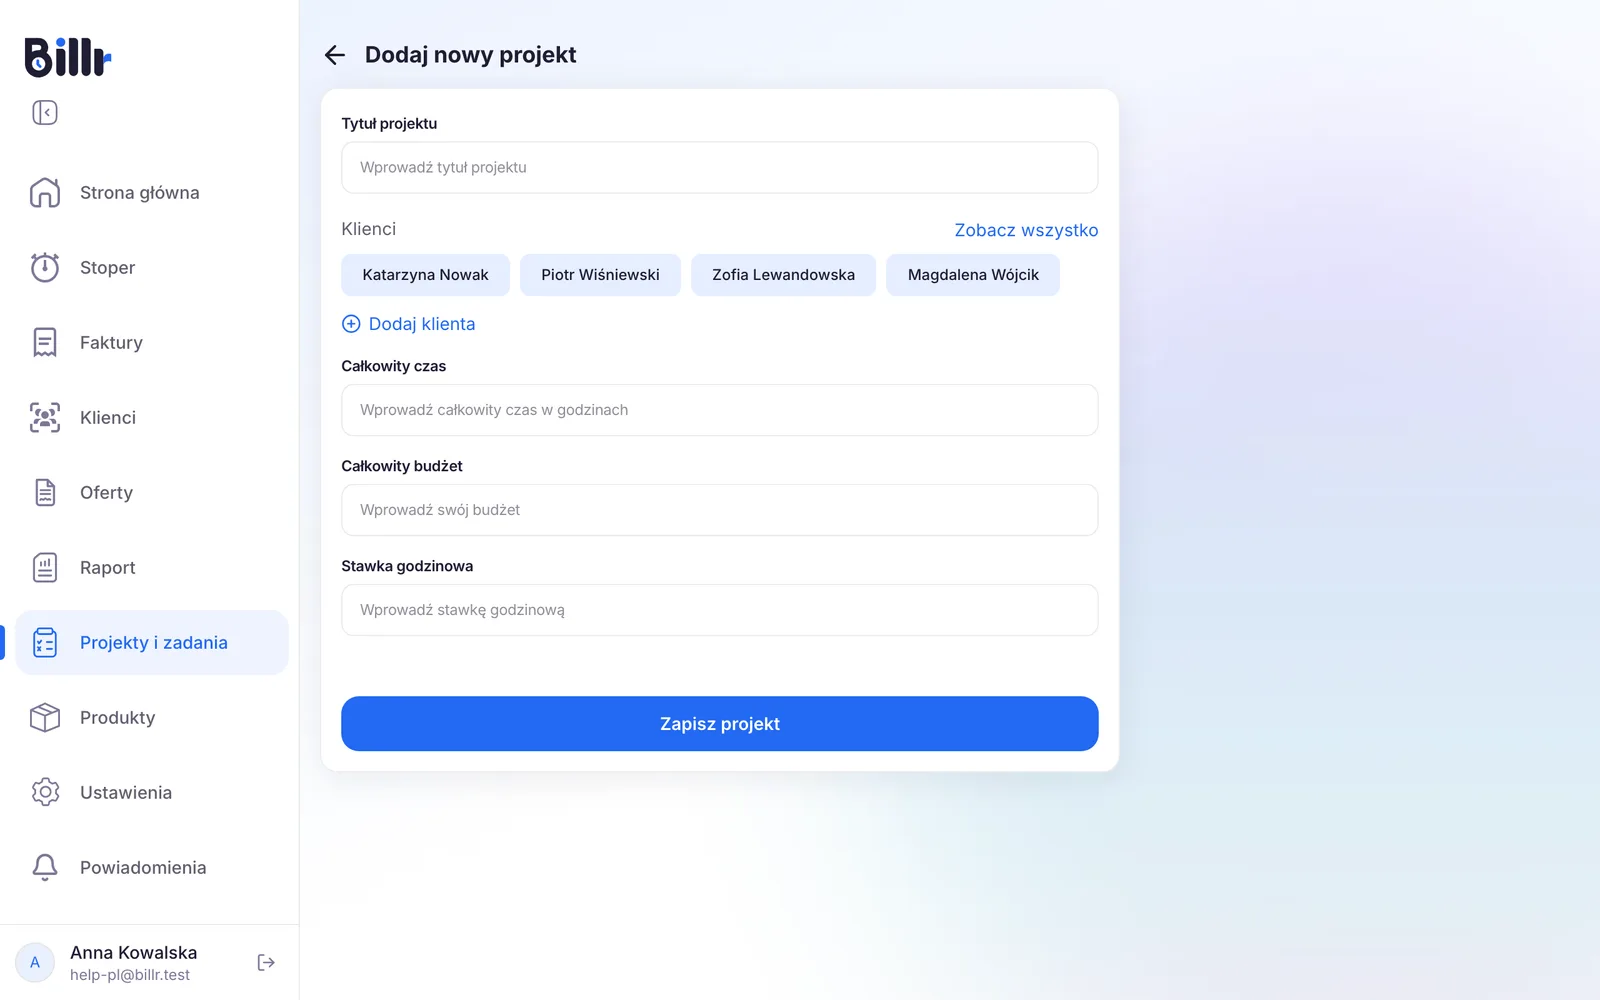Viewport: 1600px width, 1000px height.
Task: Open Klienci in the sidebar
Action: point(151,417)
